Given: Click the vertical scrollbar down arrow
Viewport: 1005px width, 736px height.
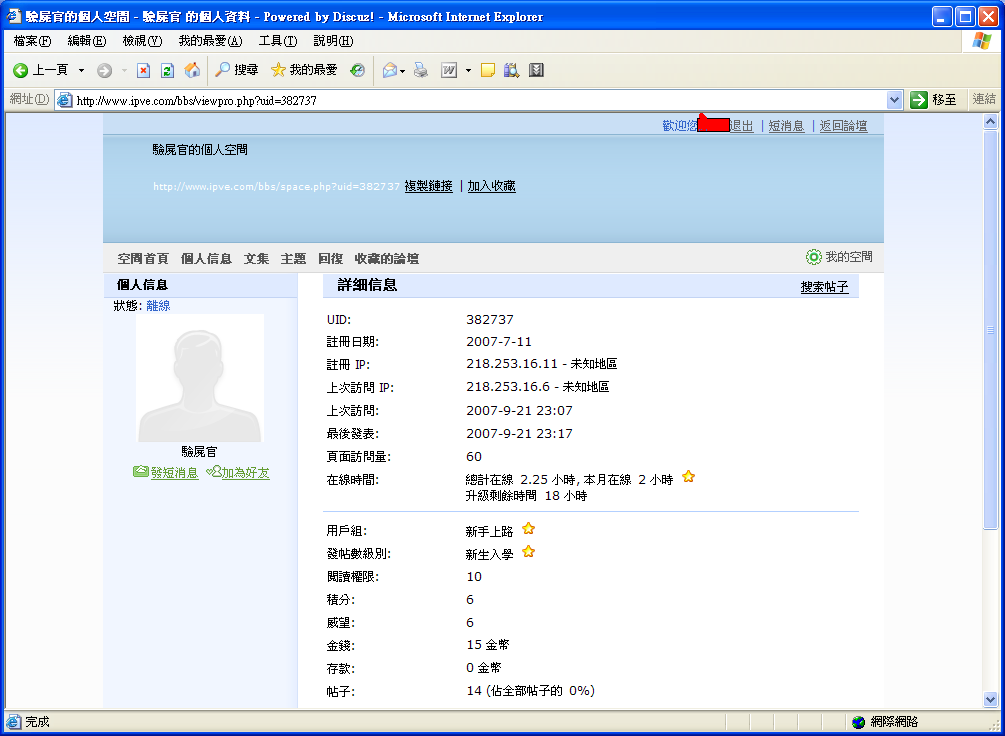Looking at the screenshot, I should [x=991, y=700].
